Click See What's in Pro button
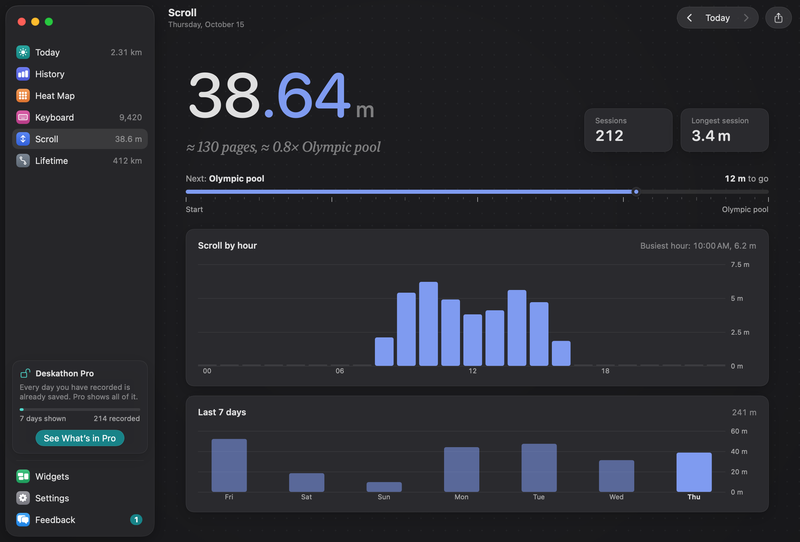Viewport: 800px width, 542px height. [x=80, y=438]
